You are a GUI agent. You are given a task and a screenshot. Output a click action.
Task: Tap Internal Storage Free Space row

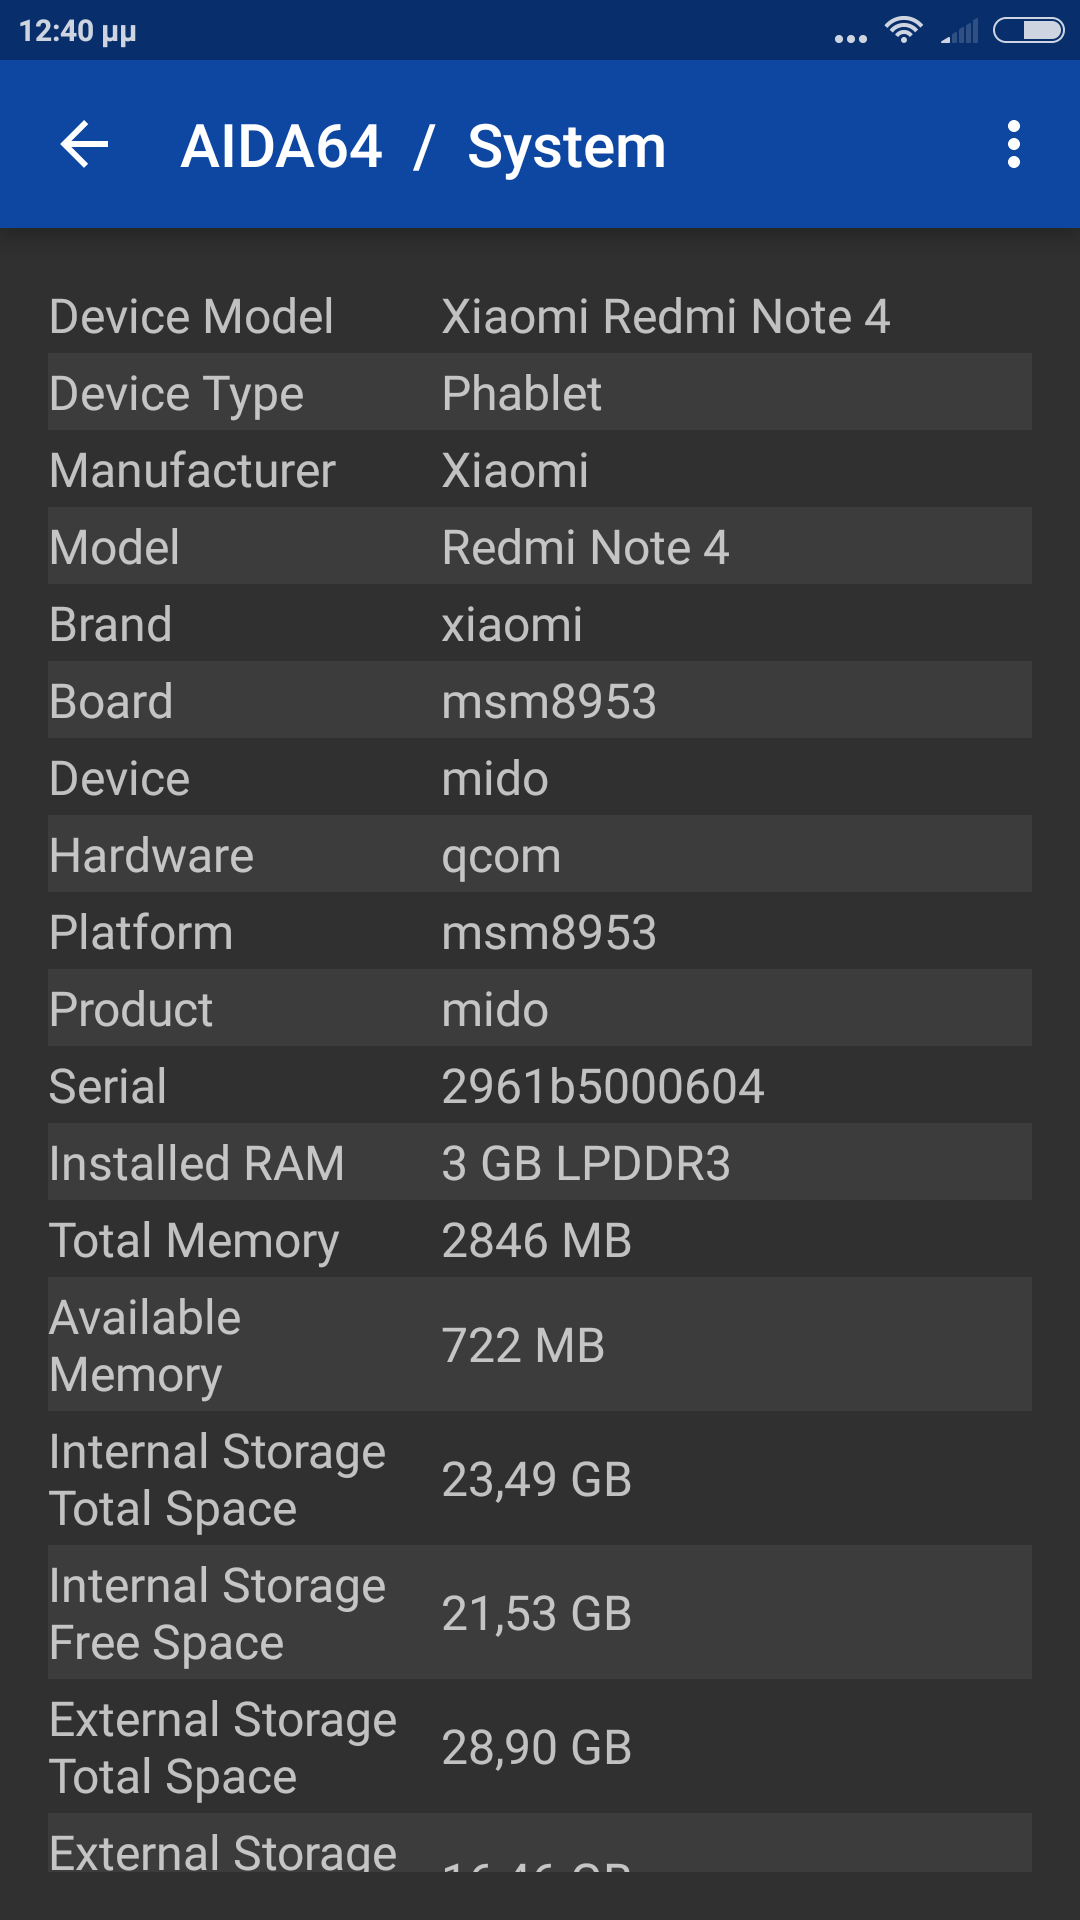[x=540, y=1613]
